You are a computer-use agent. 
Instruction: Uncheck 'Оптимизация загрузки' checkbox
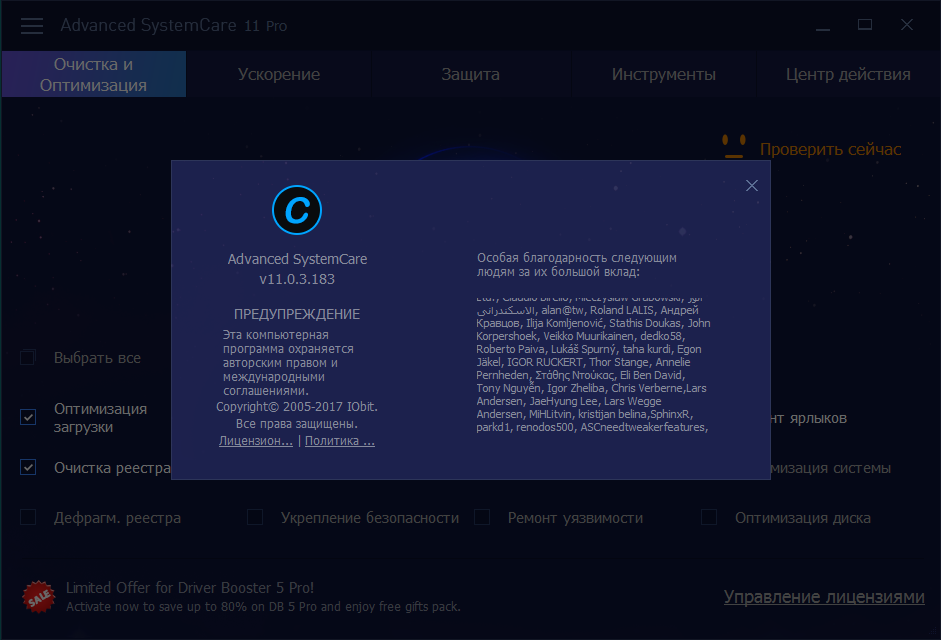(x=28, y=417)
